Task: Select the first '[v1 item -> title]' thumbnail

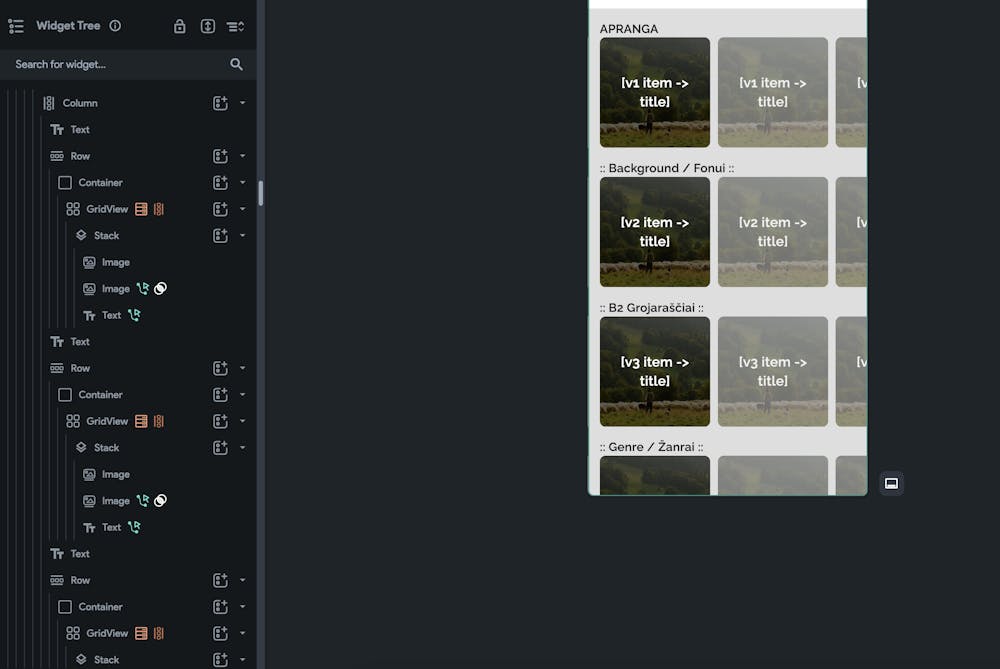Action: tap(654, 92)
